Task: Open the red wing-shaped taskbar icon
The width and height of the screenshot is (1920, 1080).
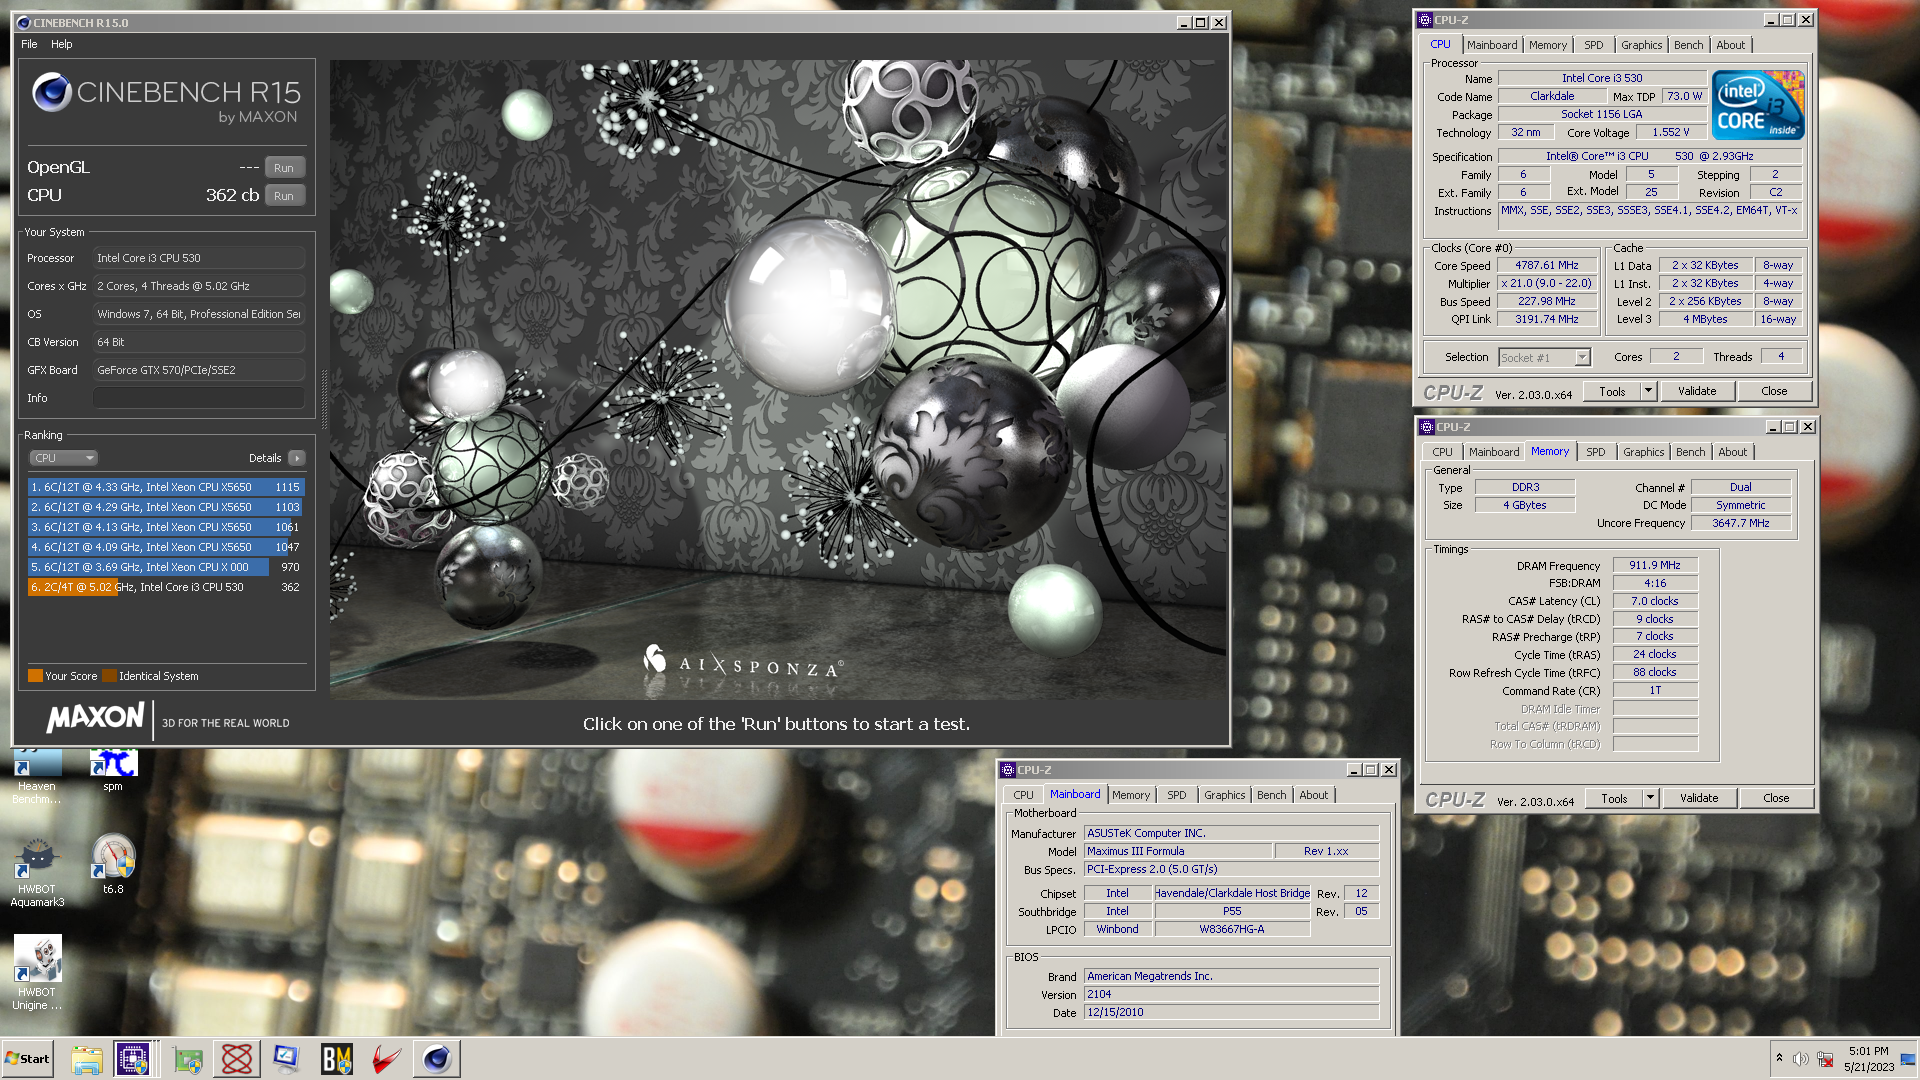Action: coord(386,1059)
